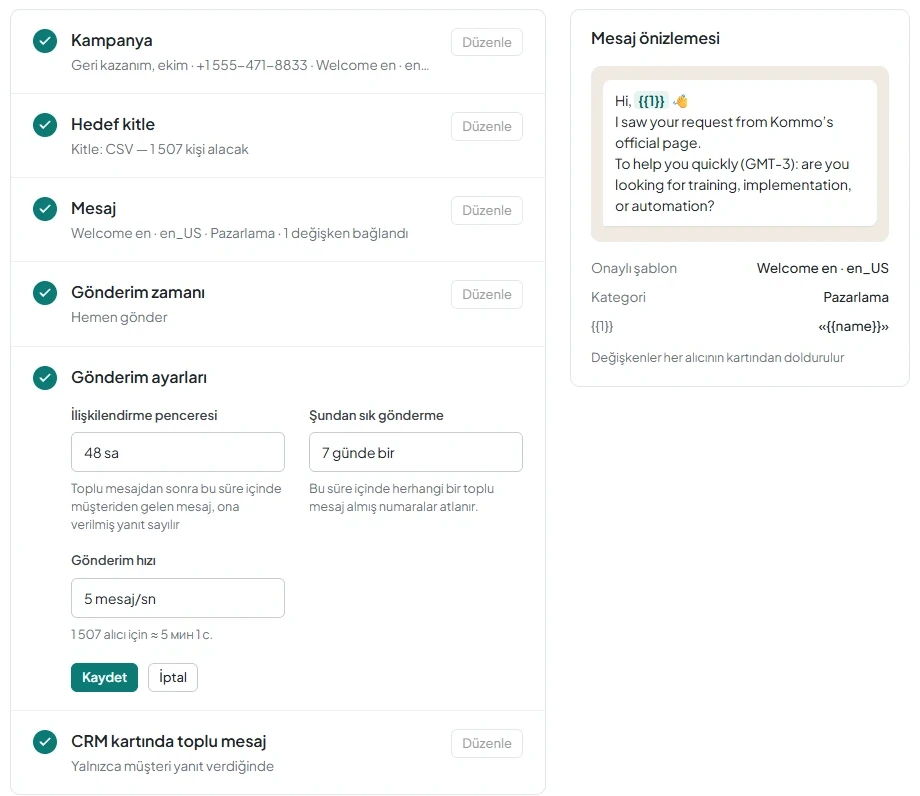This screenshot has width=920, height=796.
Task: Open the Gönderim hızı 5 mesaj/sn dropdown
Action: [x=178, y=598]
